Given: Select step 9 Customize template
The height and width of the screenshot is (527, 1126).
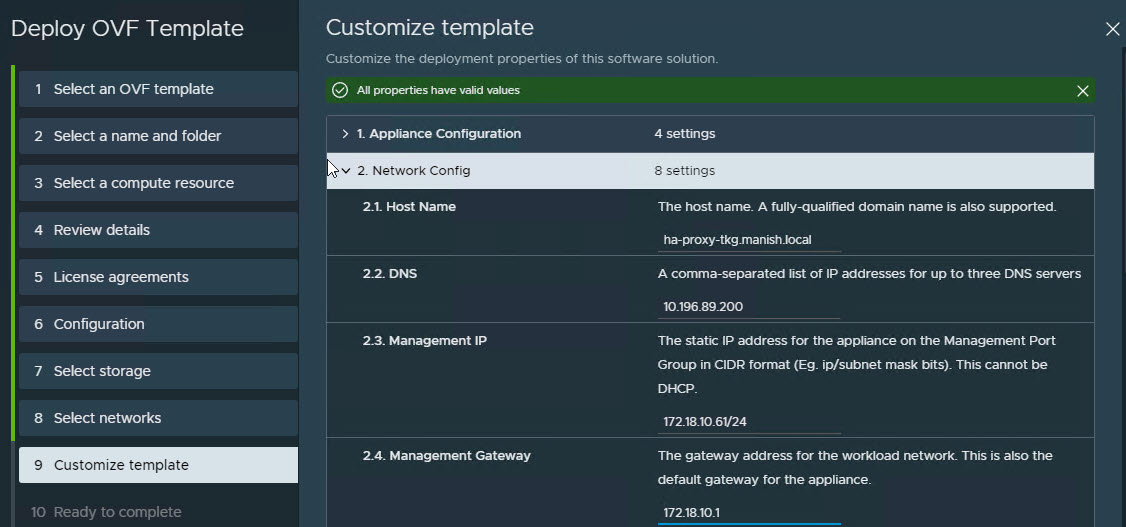Looking at the screenshot, I should click(x=157, y=465).
